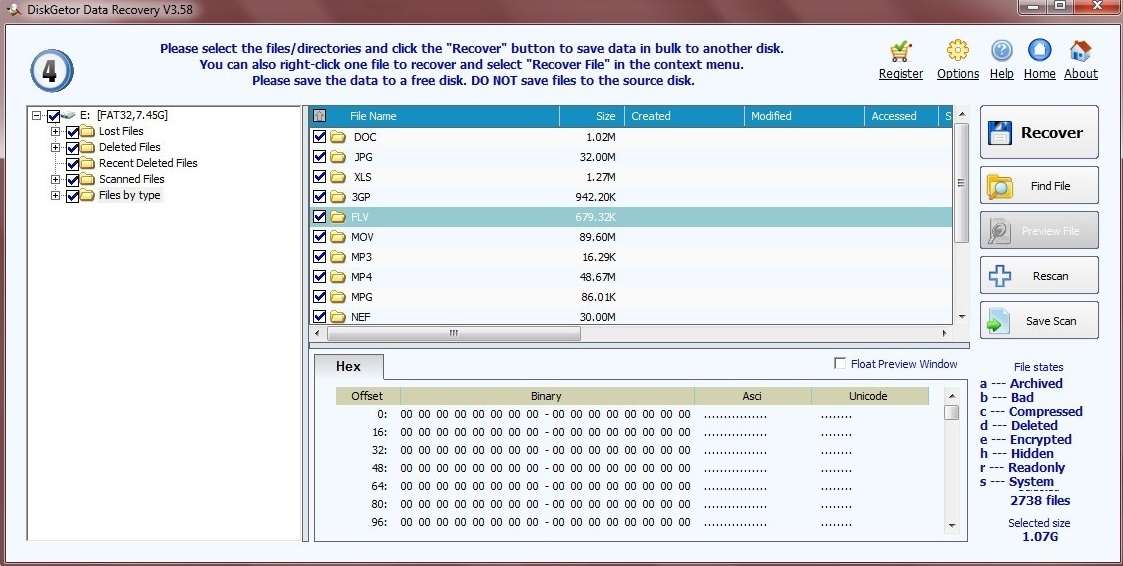Click the Save Scan arrow icon
The image size is (1123, 566).
[x=998, y=321]
